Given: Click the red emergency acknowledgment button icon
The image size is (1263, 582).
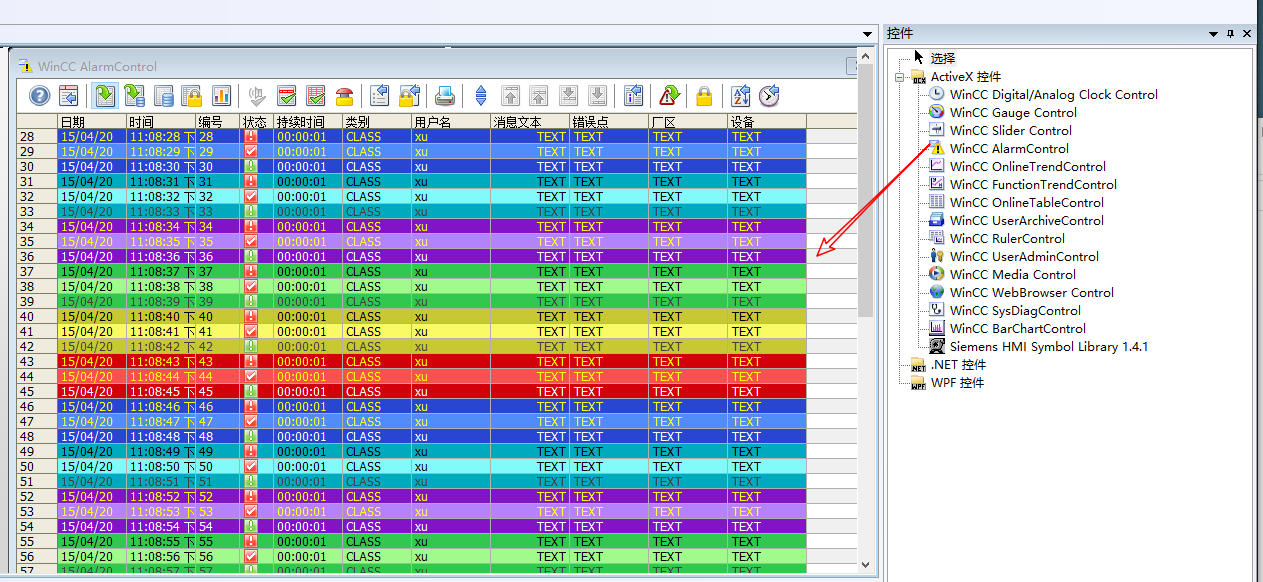Looking at the screenshot, I should coord(344,96).
